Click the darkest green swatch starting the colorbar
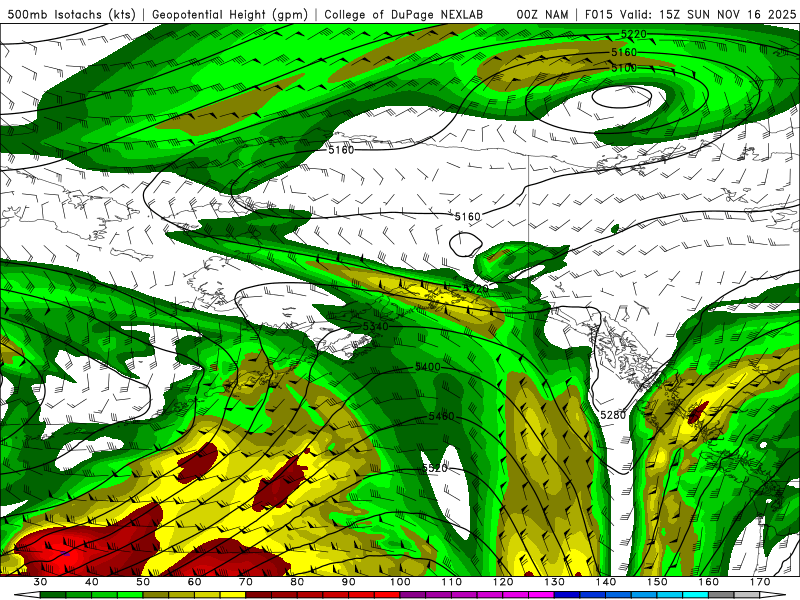 click(x=53, y=595)
